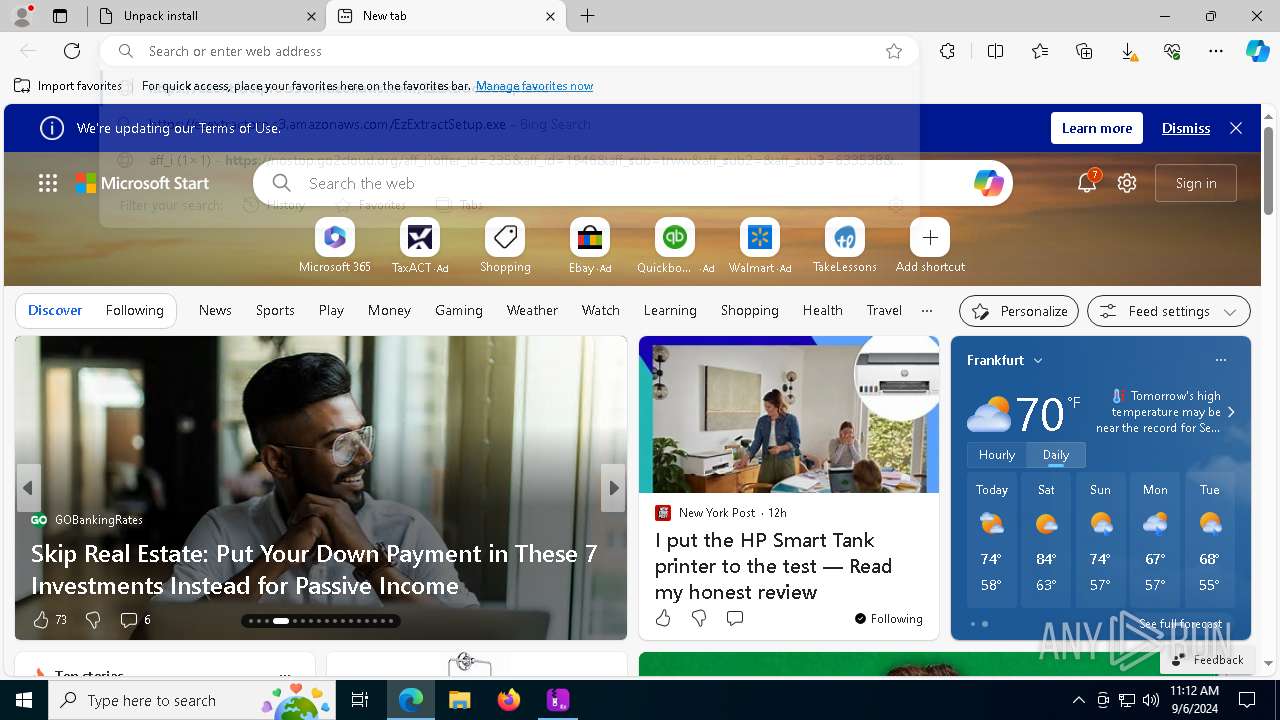The image size is (1280, 720).
Task: Open the Tab actions menu icon
Action: point(60,16)
